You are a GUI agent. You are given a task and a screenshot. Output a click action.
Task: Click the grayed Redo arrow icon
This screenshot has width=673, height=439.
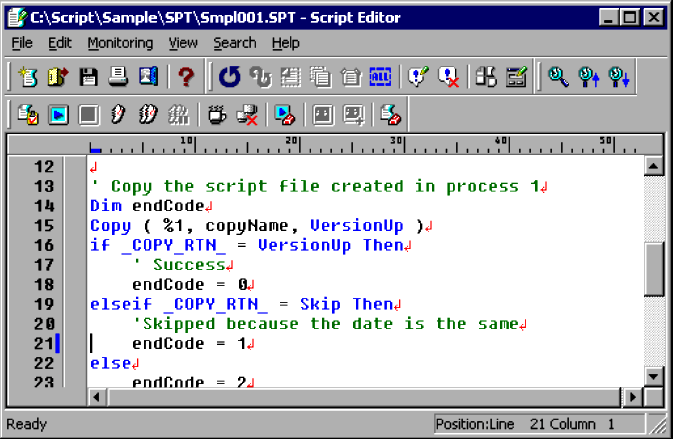(261, 77)
